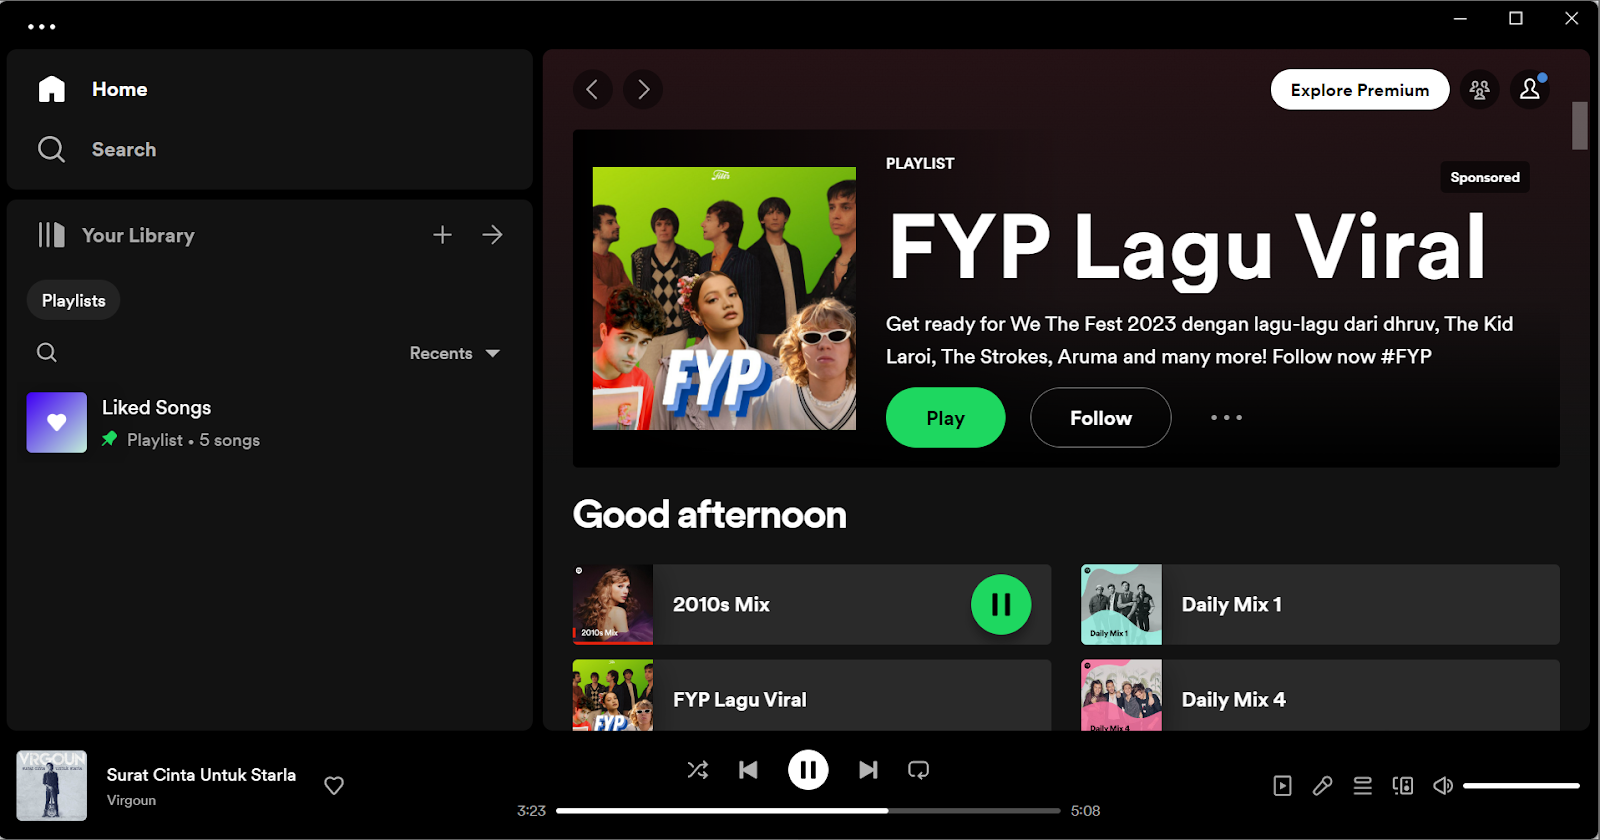
Task: Open the Now Playing view
Action: 1282,786
